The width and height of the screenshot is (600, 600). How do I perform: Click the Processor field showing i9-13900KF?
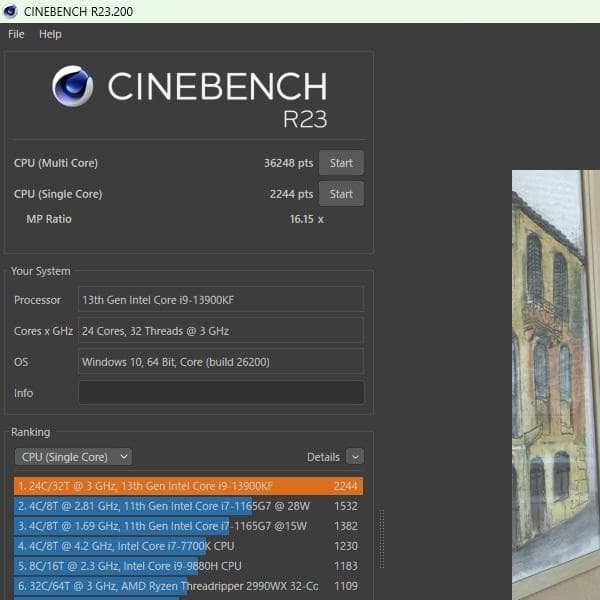(221, 300)
